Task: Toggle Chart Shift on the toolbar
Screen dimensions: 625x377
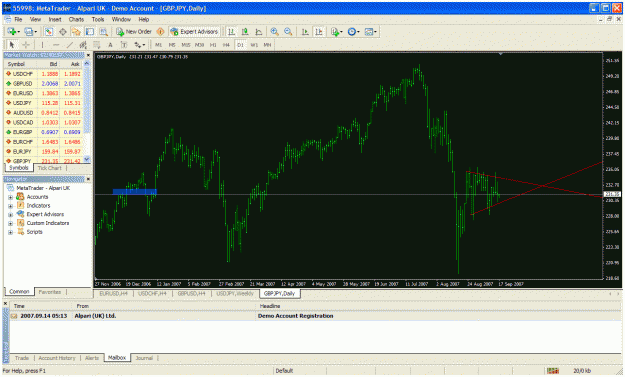Action: click(319, 31)
